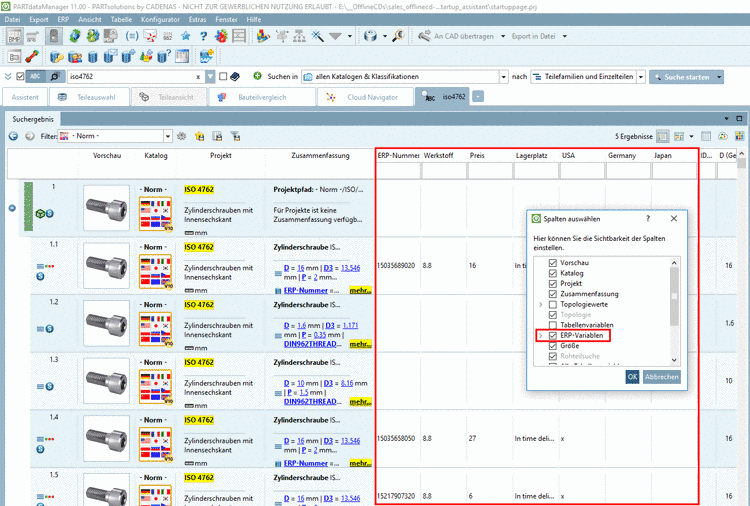750x506 pixels.
Task: Check the Topologiewerte checkbox
Action: [552, 305]
